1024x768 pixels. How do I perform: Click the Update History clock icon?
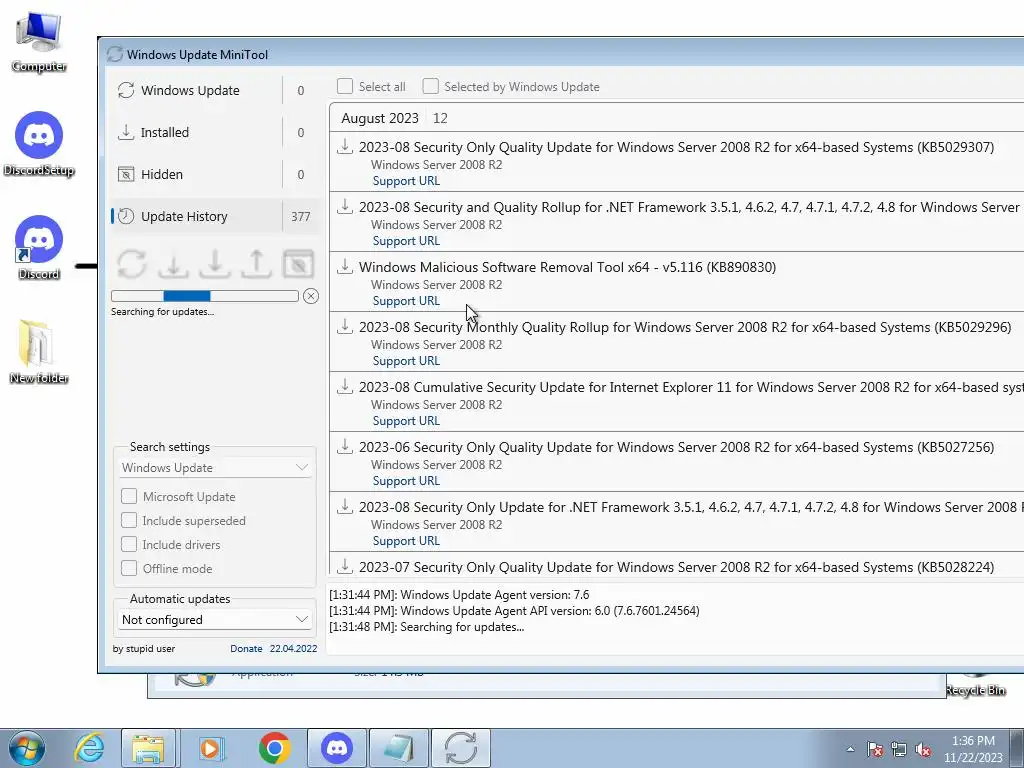[126, 216]
